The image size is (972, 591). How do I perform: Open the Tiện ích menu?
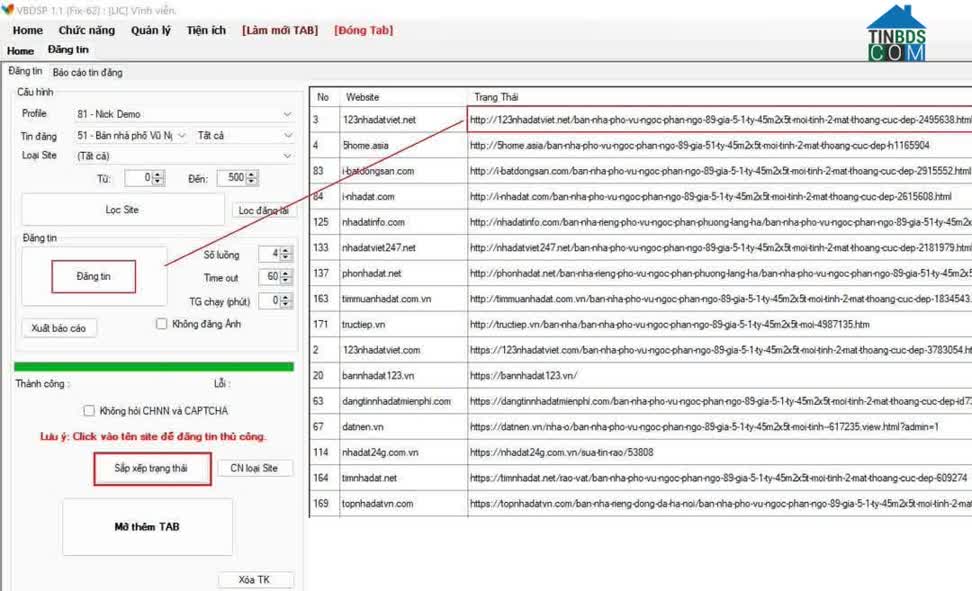pos(206,30)
